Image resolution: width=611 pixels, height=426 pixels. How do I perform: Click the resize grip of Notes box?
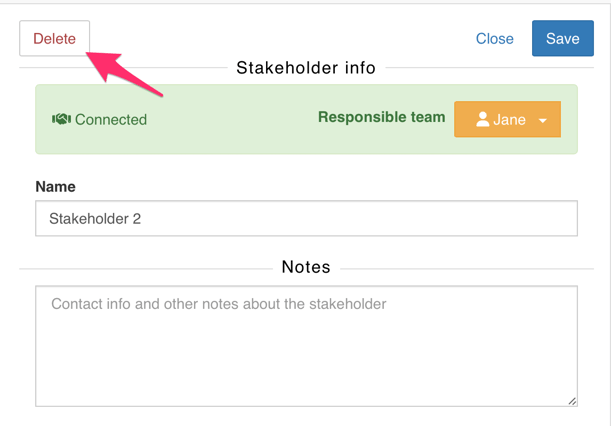click(572, 401)
